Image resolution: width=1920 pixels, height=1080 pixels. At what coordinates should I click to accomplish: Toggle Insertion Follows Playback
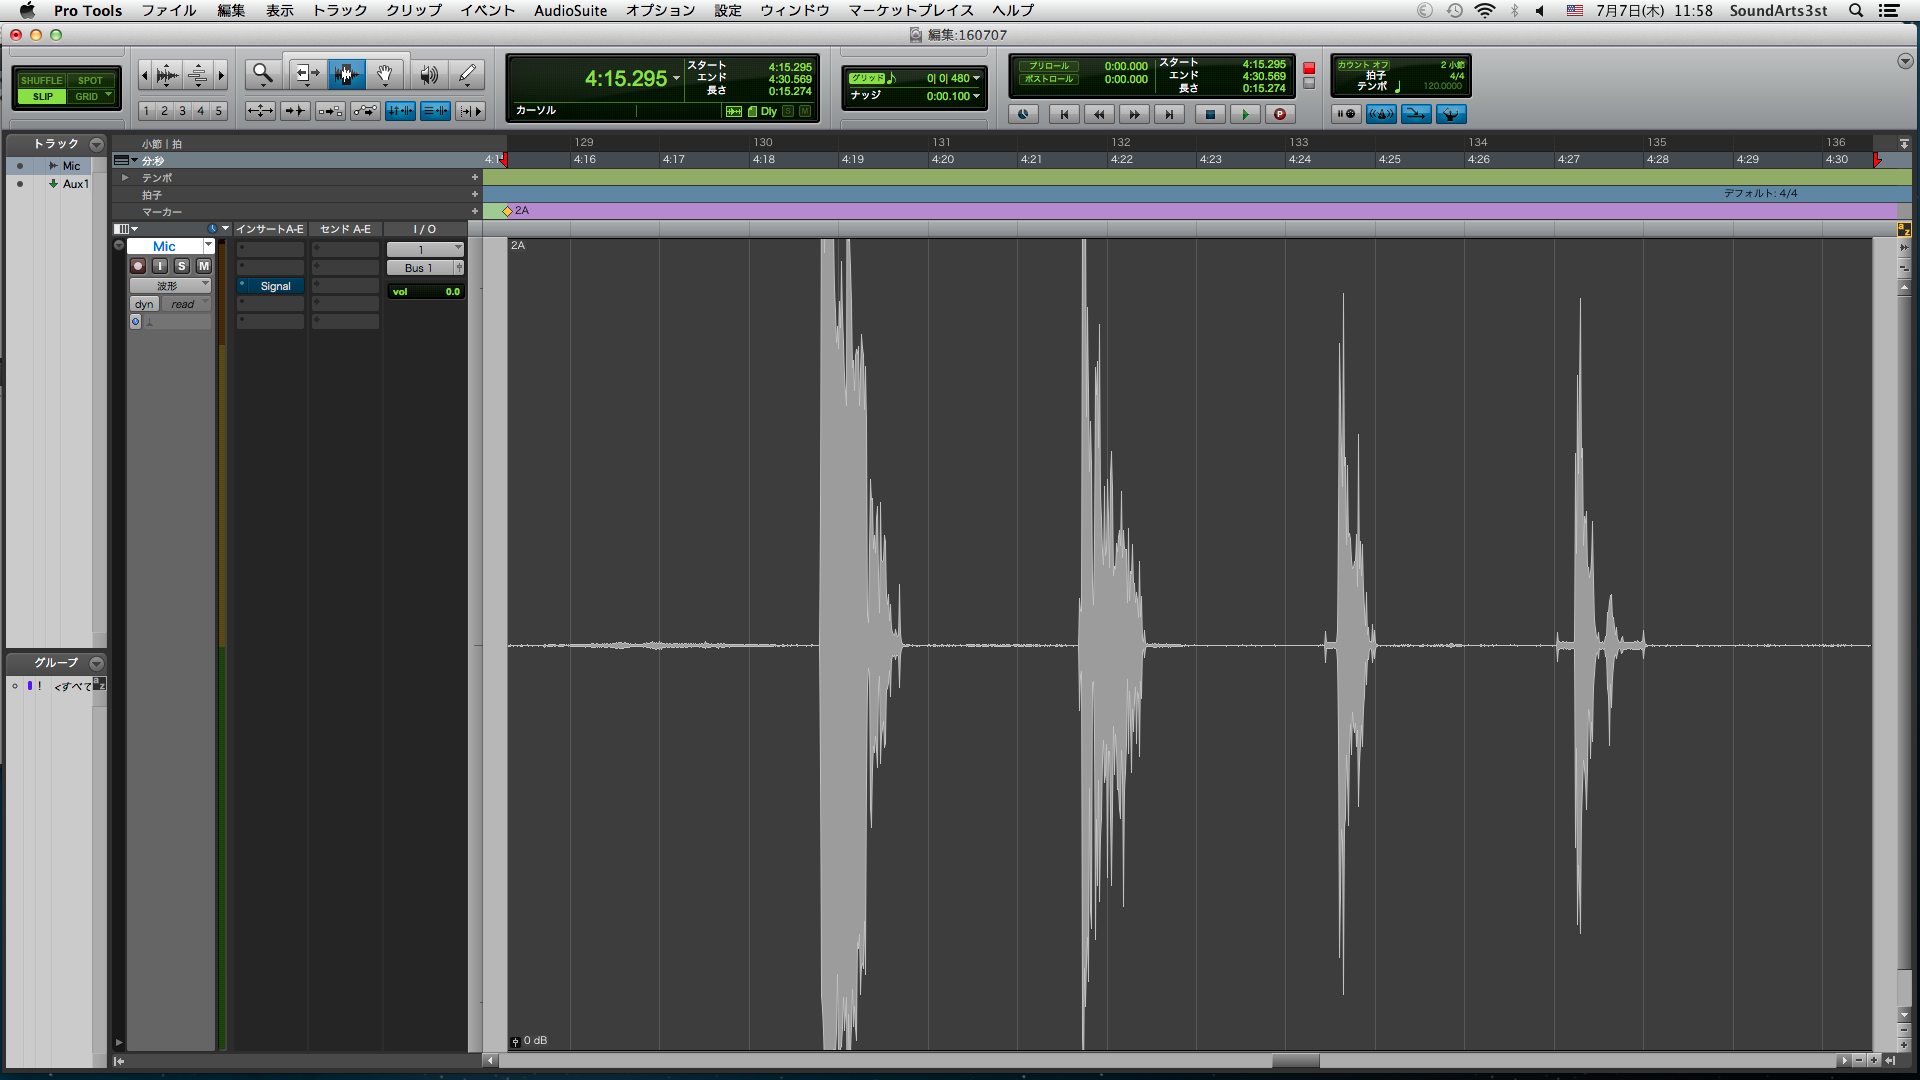pos(471,111)
